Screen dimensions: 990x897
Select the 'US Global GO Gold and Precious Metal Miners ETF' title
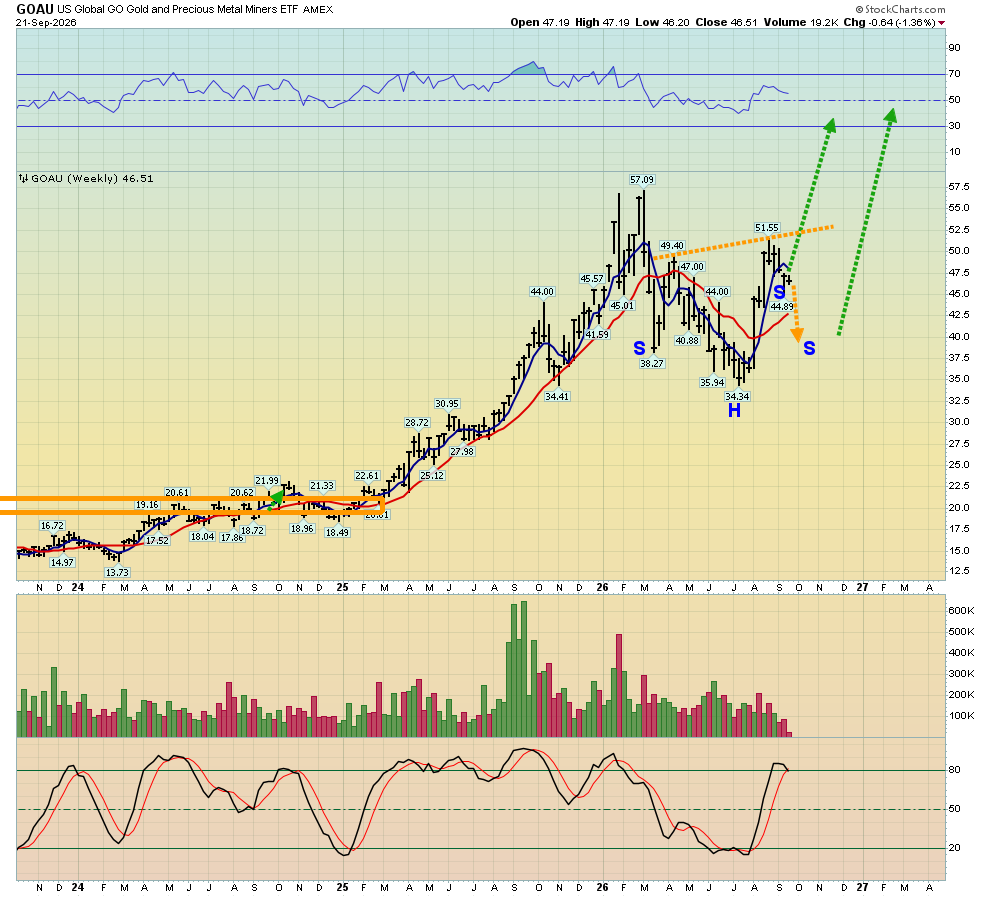pos(178,9)
